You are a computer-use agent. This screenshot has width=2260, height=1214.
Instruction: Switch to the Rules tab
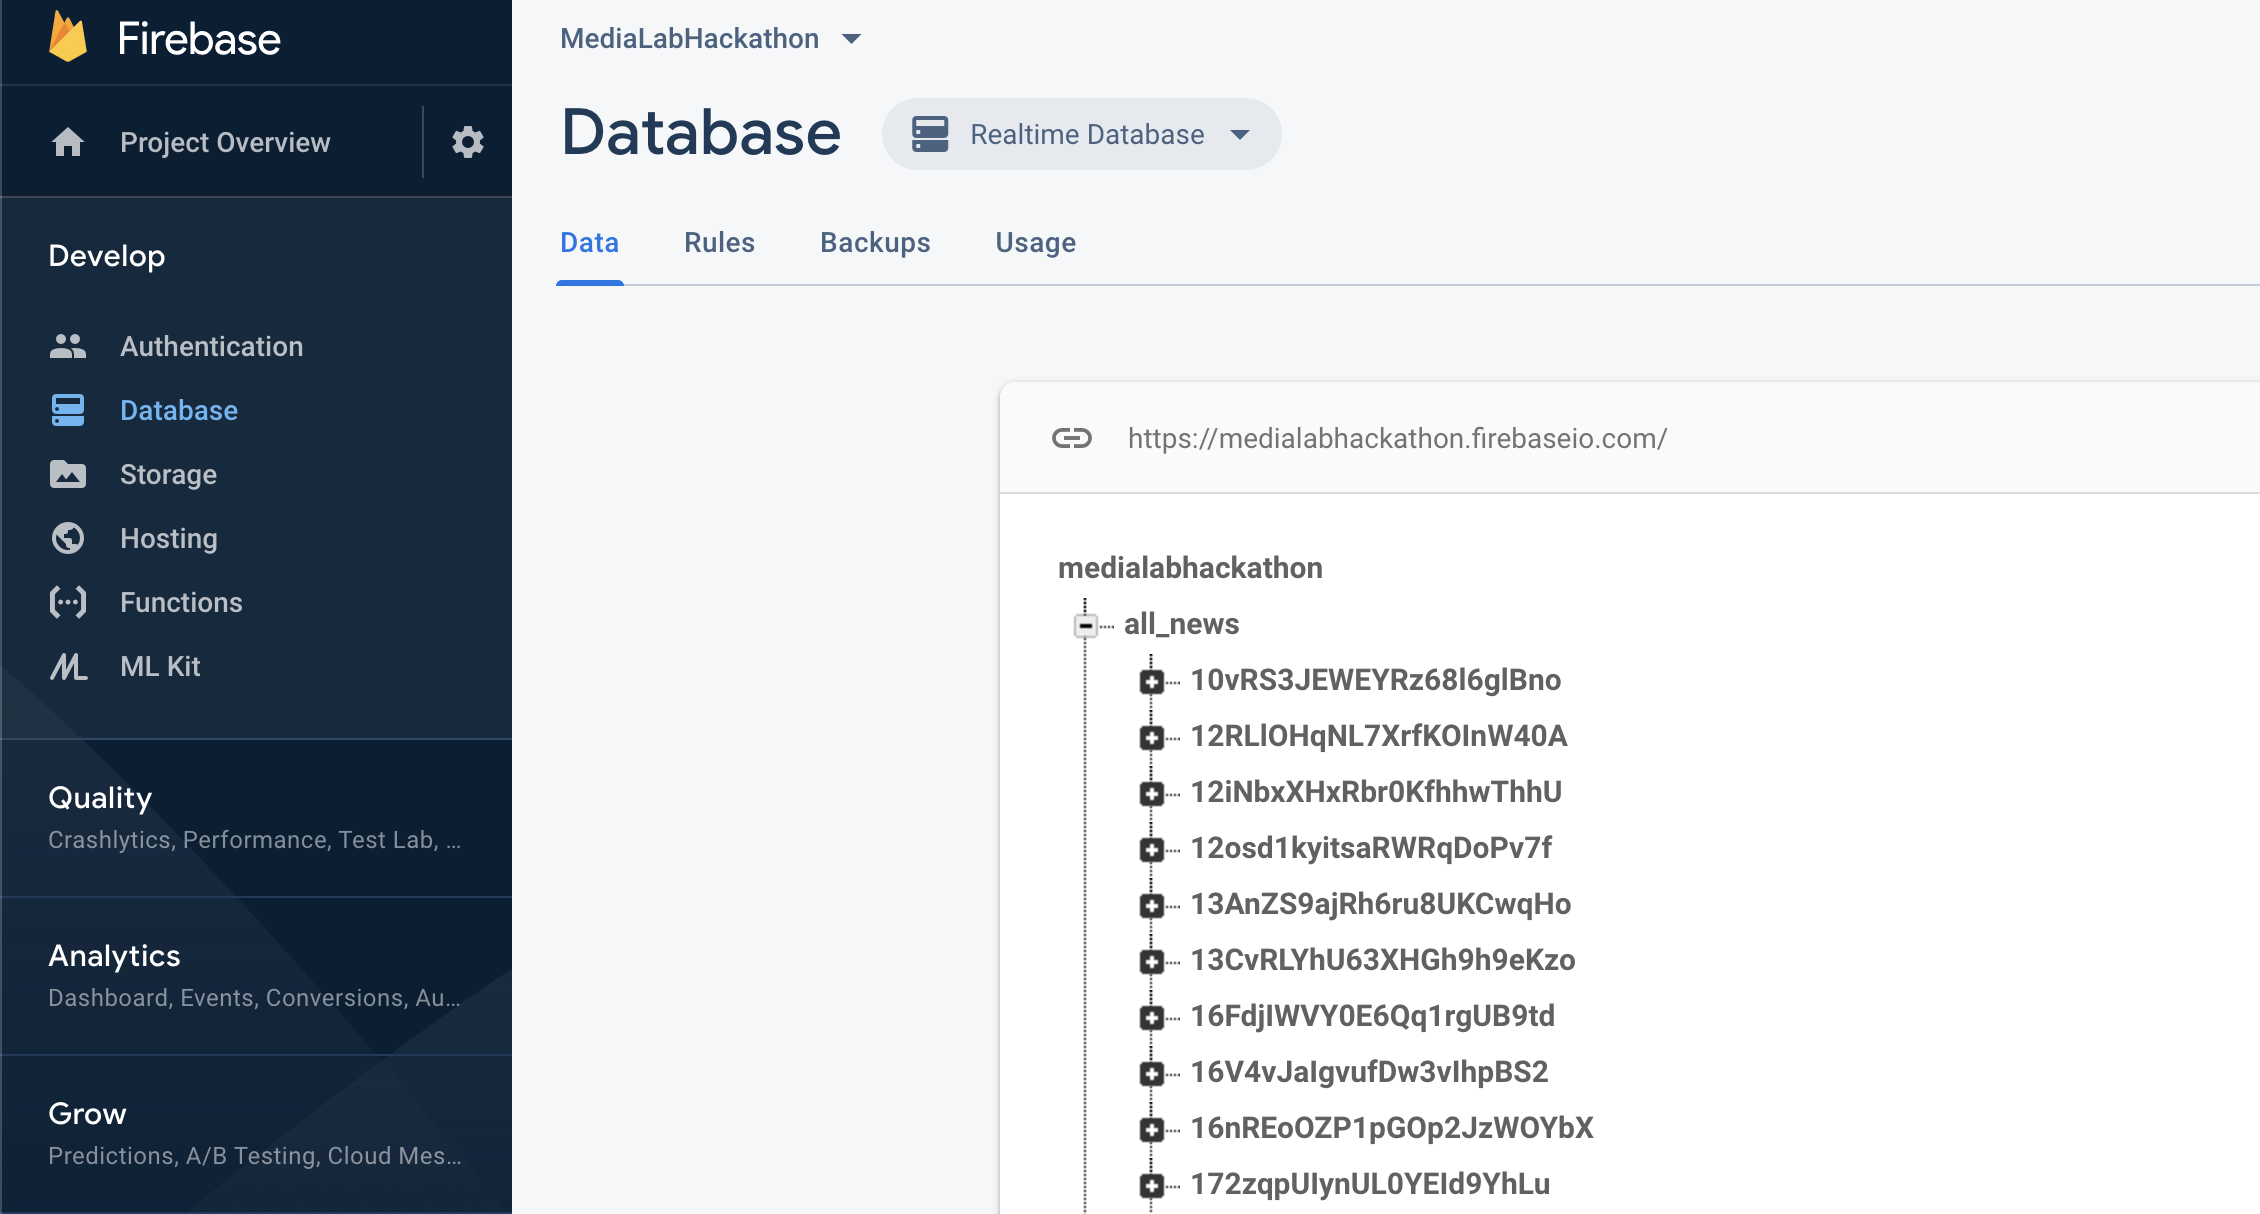pyautogui.click(x=719, y=243)
